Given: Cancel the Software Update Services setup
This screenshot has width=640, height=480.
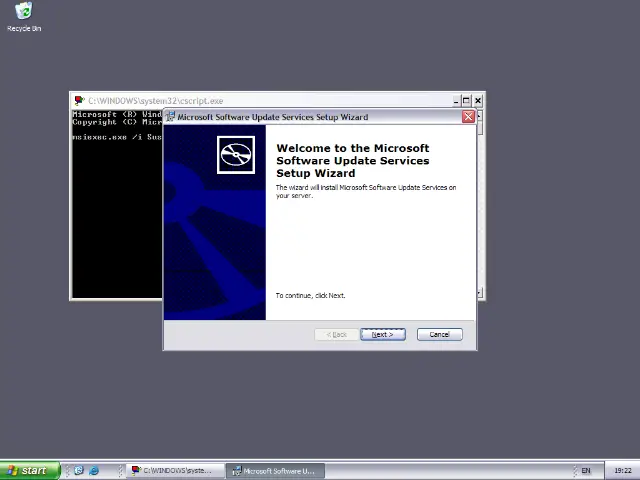Looking at the screenshot, I should (440, 334).
